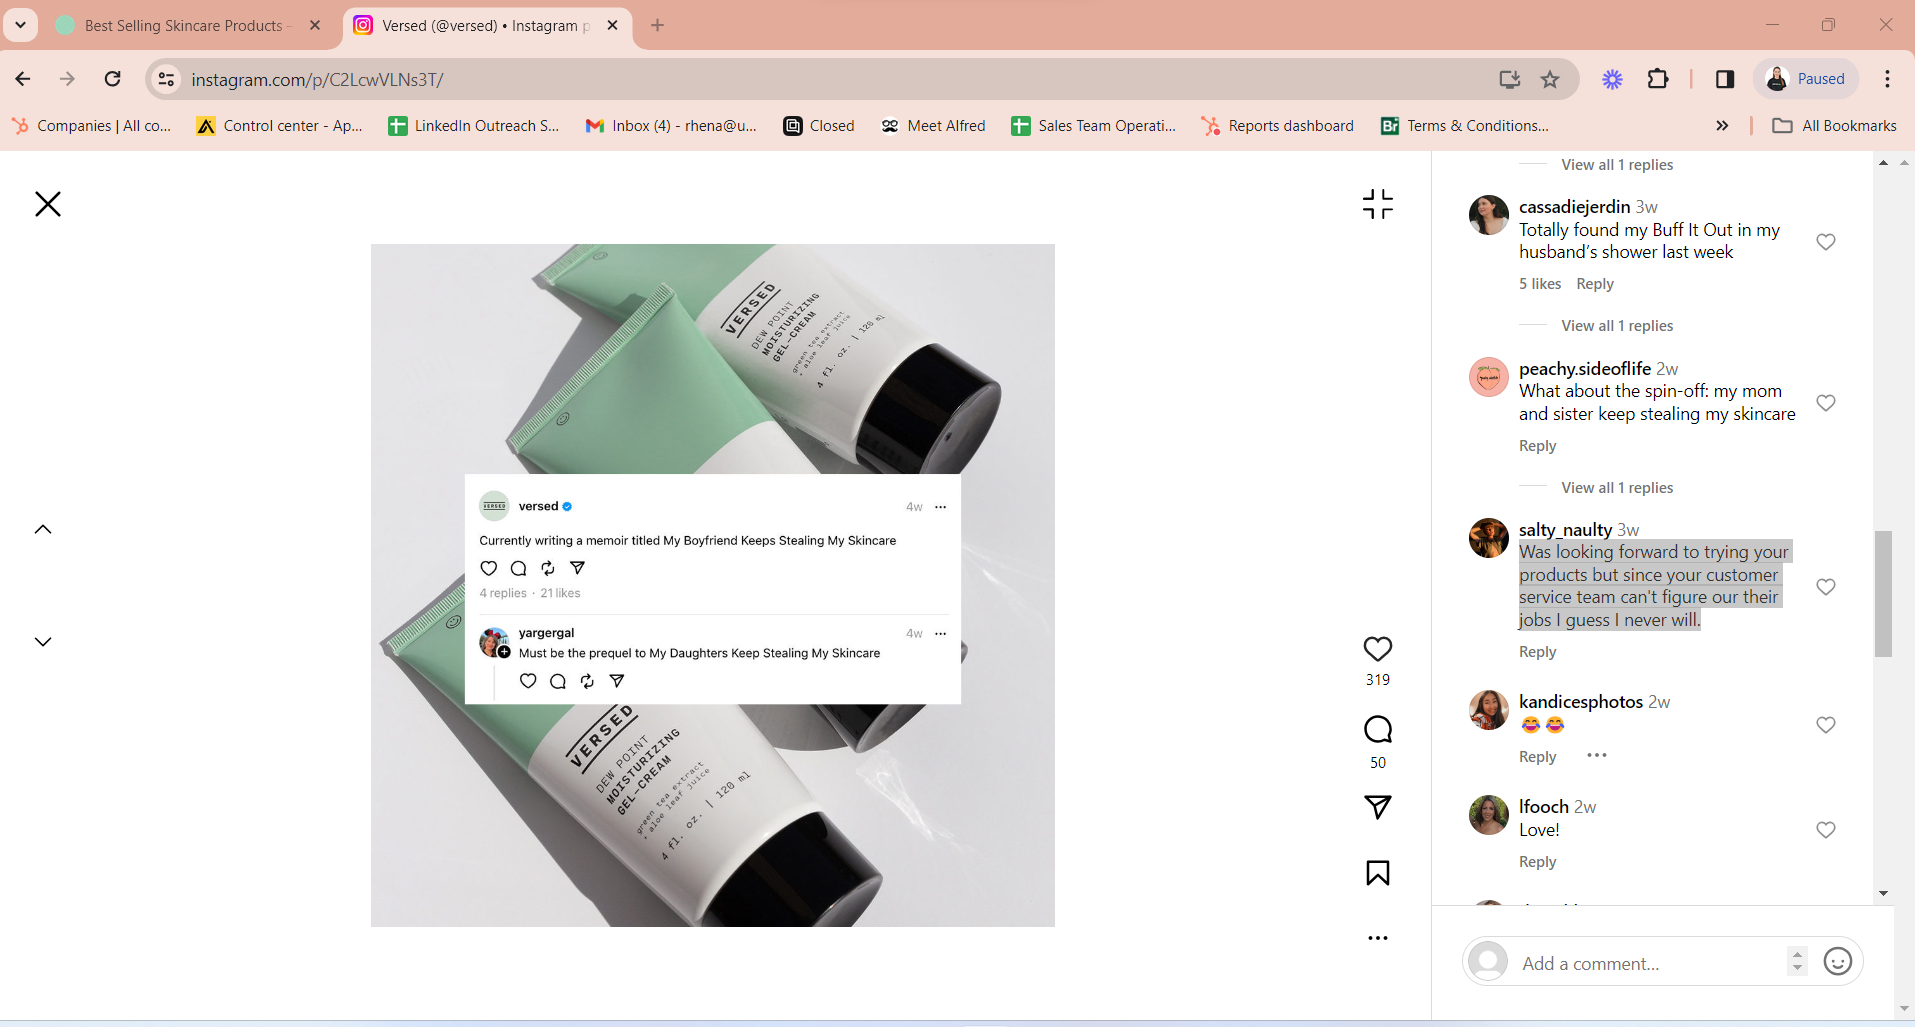The height and width of the screenshot is (1027, 1915).
Task: Open Terms & Conditions bookmark
Action: [x=1465, y=126]
